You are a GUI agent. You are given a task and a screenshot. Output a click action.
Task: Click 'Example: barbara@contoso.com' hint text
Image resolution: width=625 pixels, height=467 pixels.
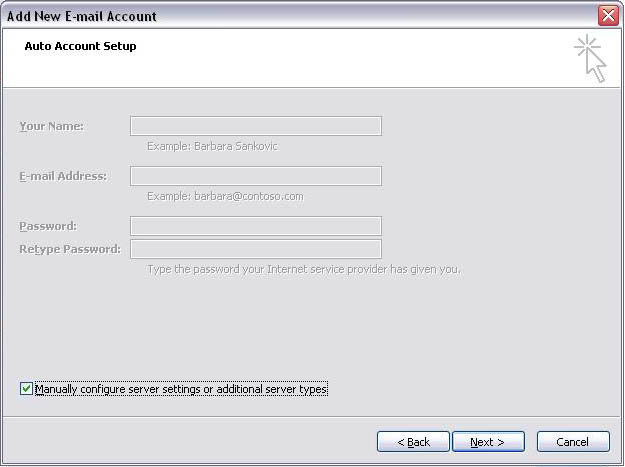point(226,196)
